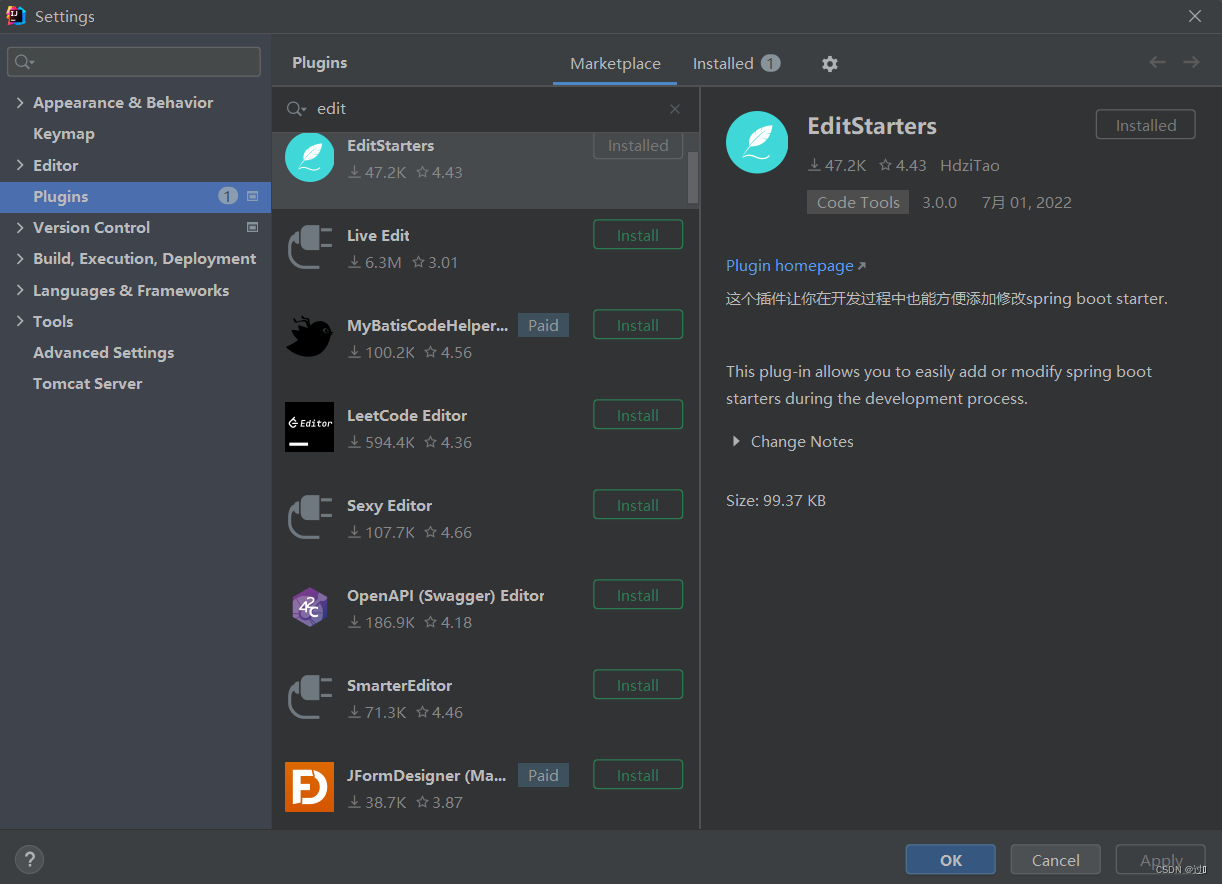Open Tomcat Server settings

[x=88, y=383]
